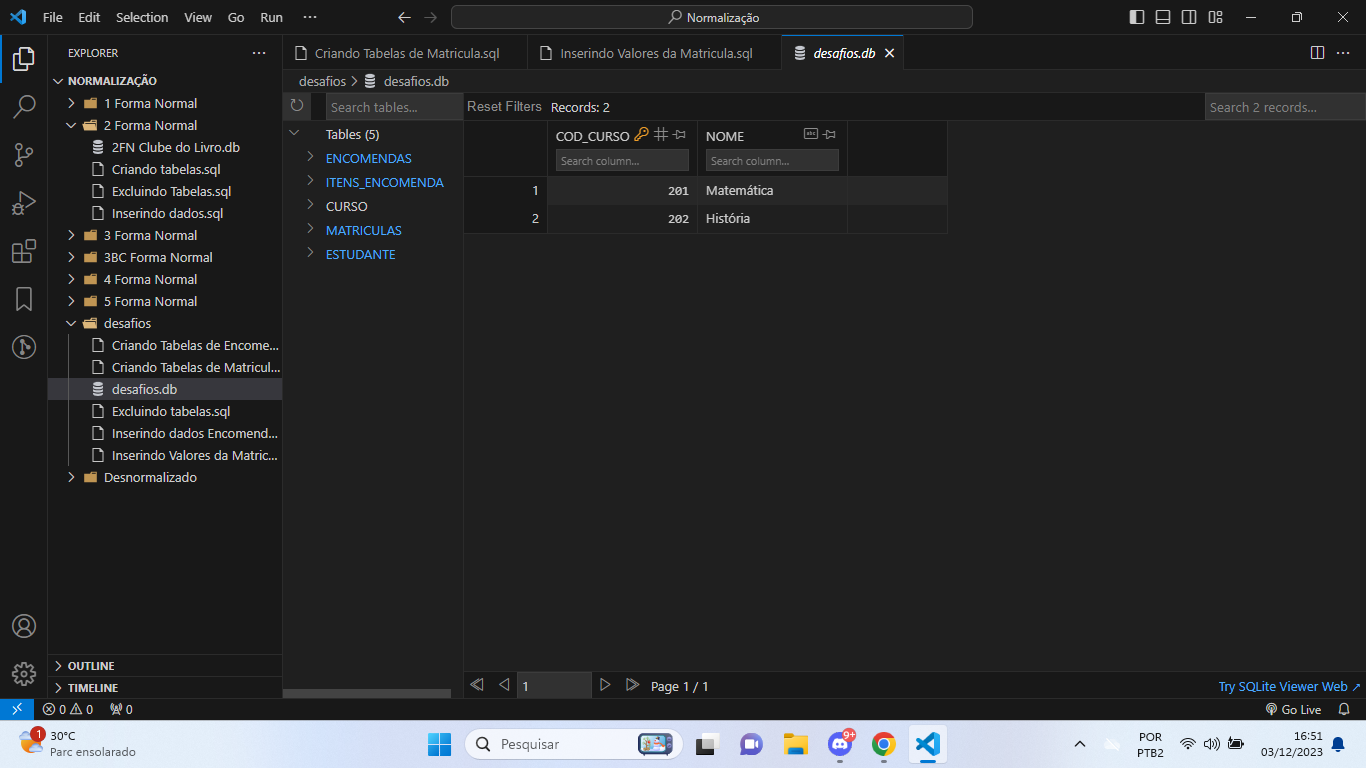Open the overflow menu ellipsis in menu bar
This screenshot has width=1366, height=768.
pos(309,17)
